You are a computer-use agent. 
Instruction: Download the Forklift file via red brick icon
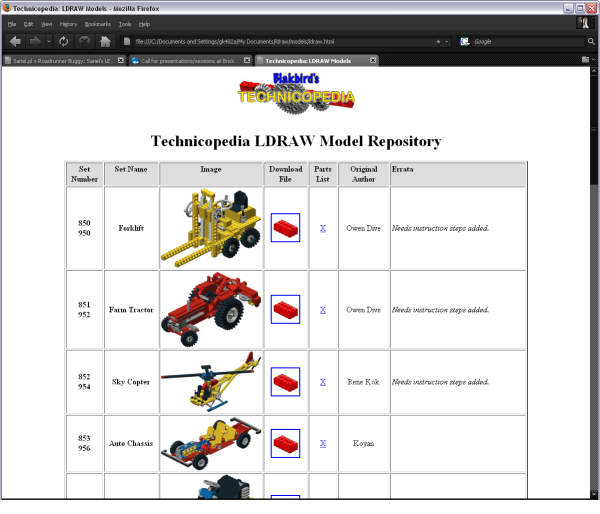285,228
